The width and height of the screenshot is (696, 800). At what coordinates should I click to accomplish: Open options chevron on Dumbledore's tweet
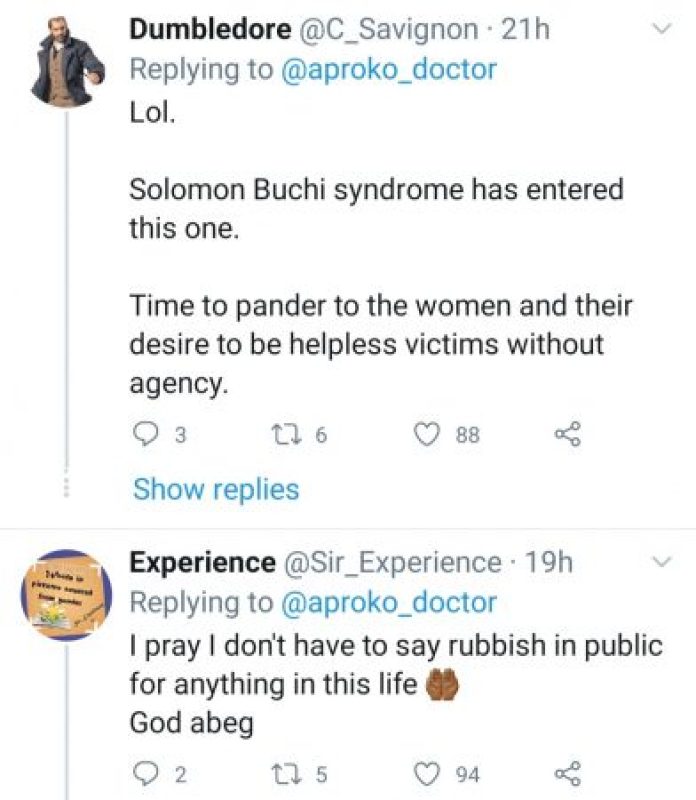(x=662, y=31)
